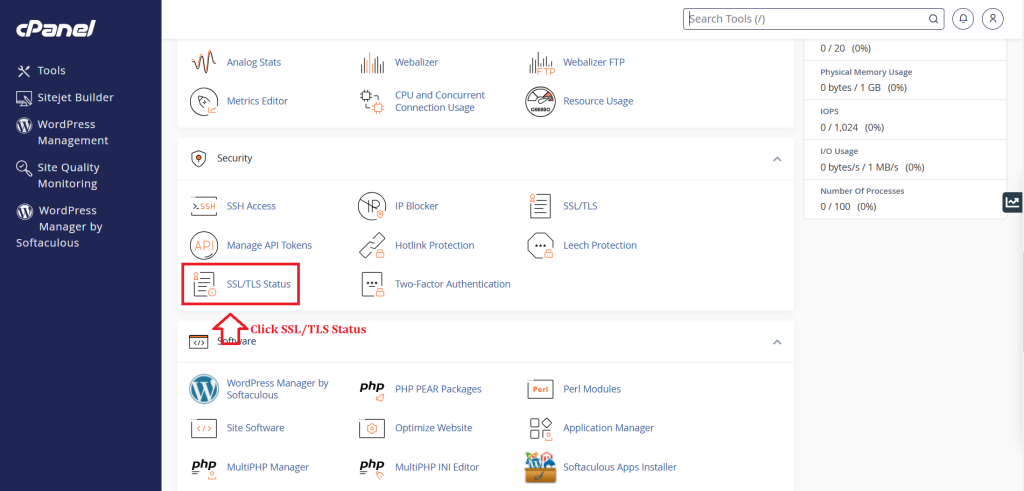1024x491 pixels.
Task: Click the Site Software icon
Action: point(203,428)
